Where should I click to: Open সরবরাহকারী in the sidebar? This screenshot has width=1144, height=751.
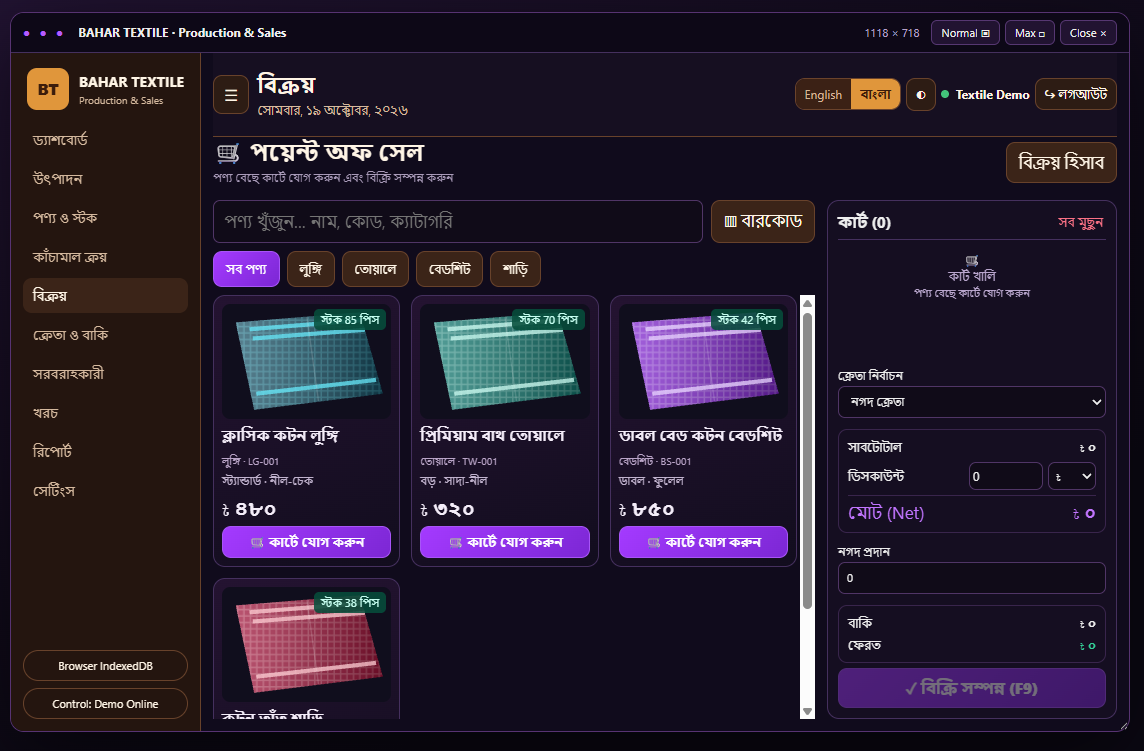pos(105,374)
